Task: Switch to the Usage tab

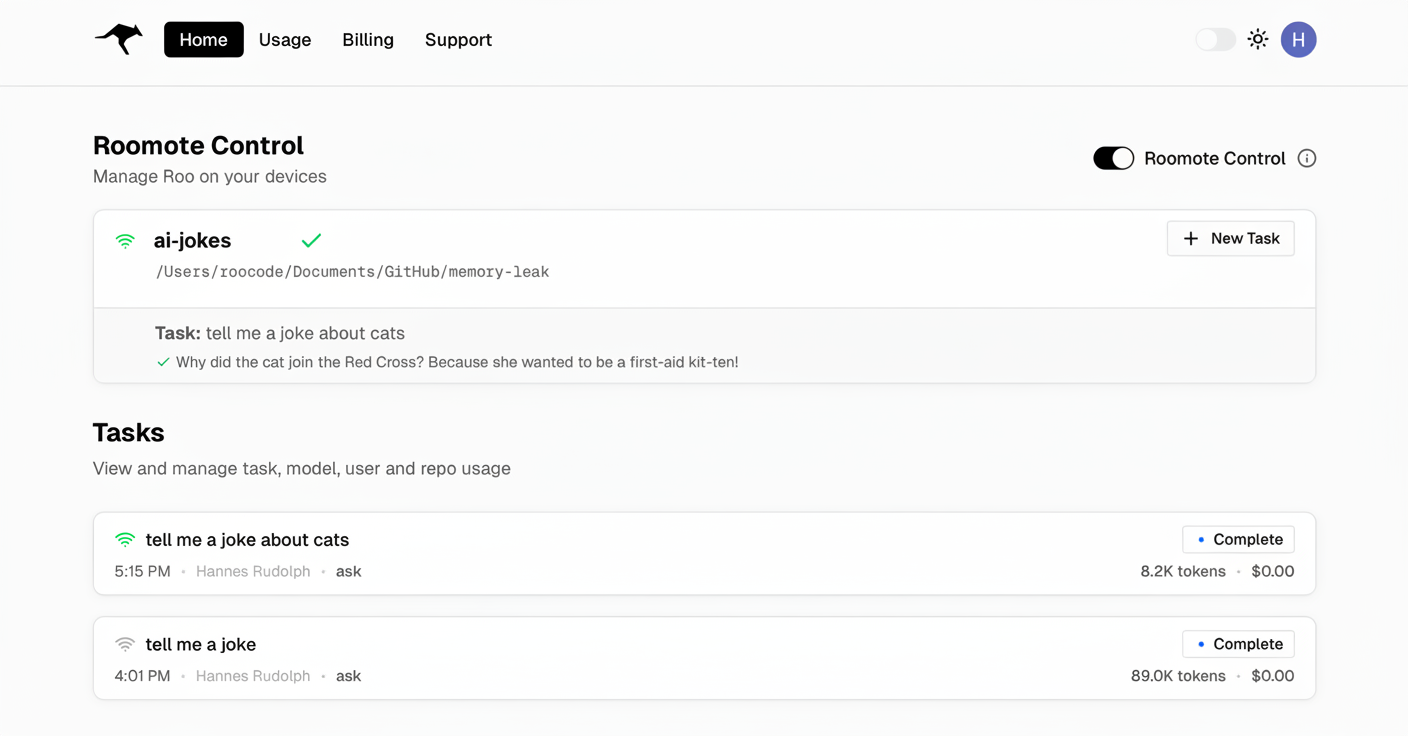Action: coord(284,40)
